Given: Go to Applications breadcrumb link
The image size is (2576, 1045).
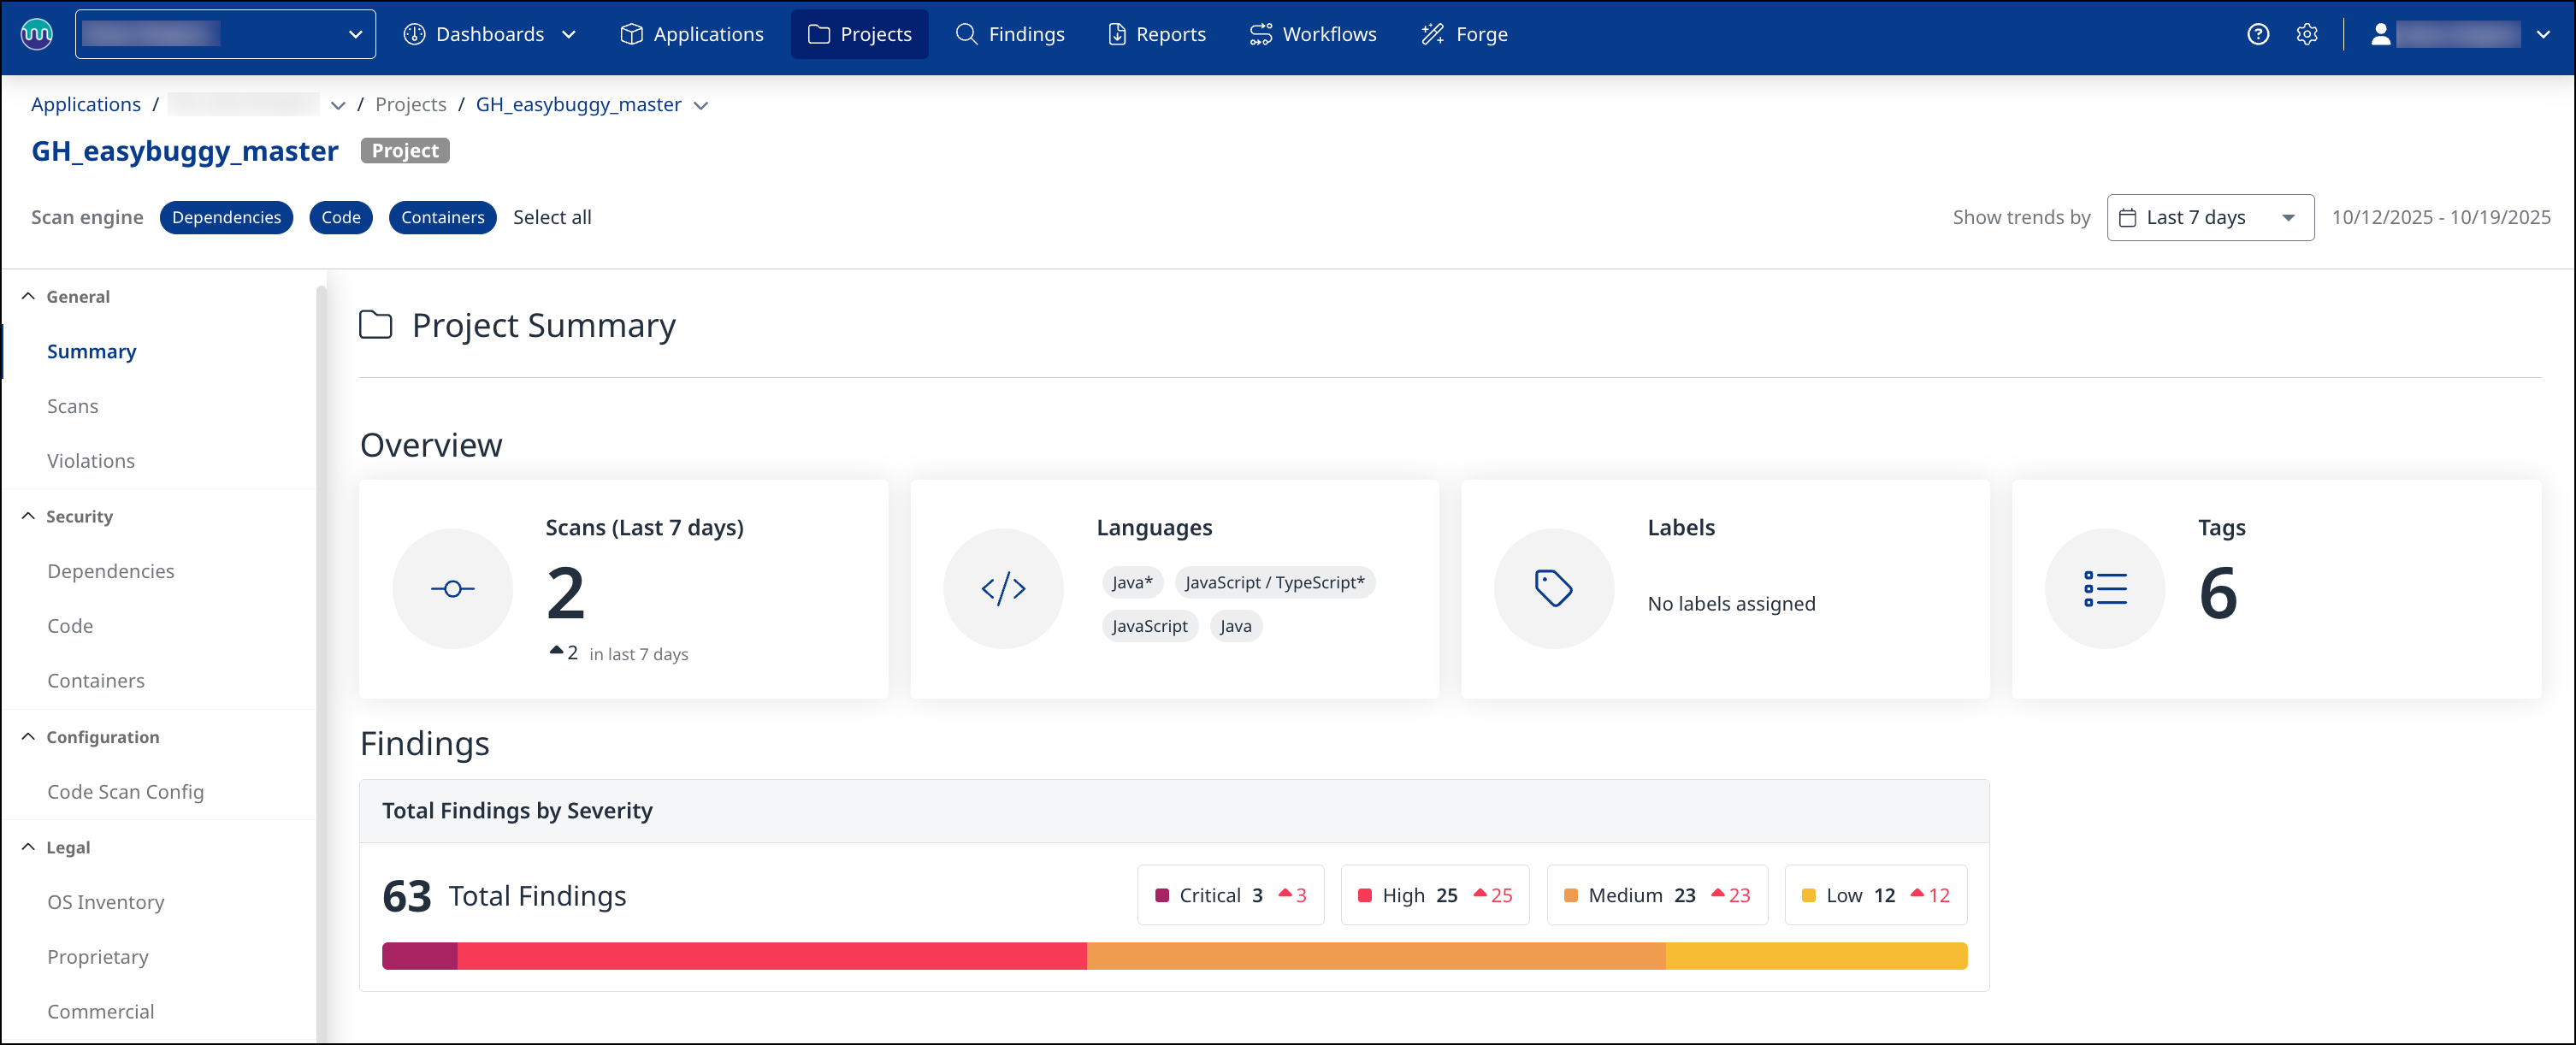Looking at the screenshot, I should (86, 104).
